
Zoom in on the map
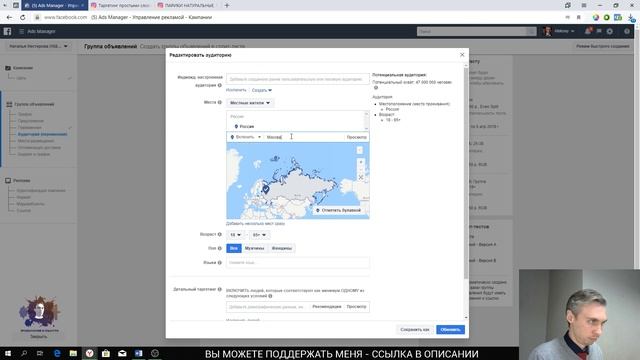[x=360, y=162]
